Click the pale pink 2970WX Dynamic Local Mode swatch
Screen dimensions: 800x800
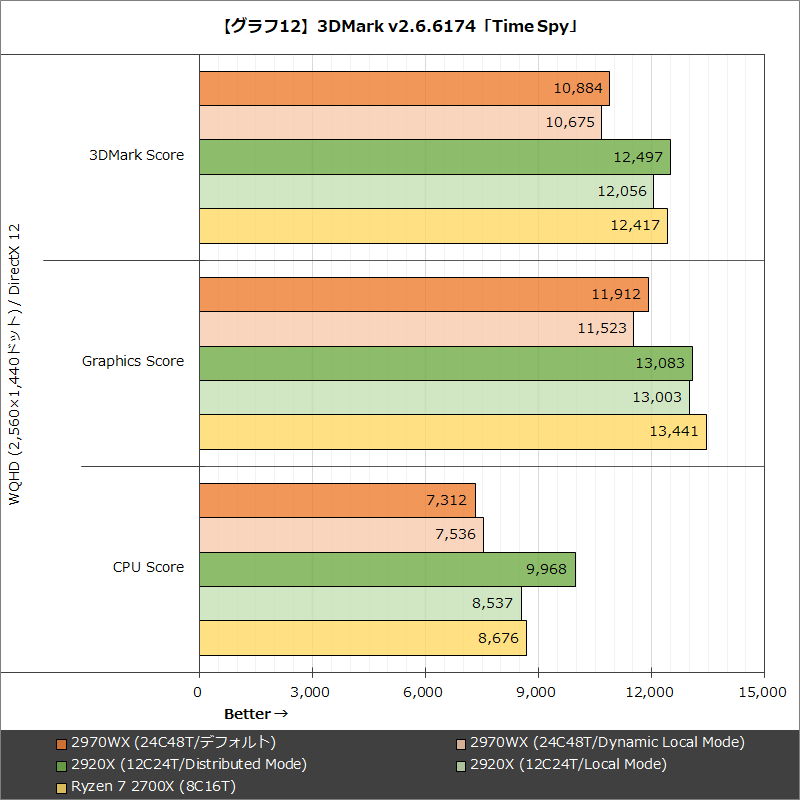pos(462,742)
